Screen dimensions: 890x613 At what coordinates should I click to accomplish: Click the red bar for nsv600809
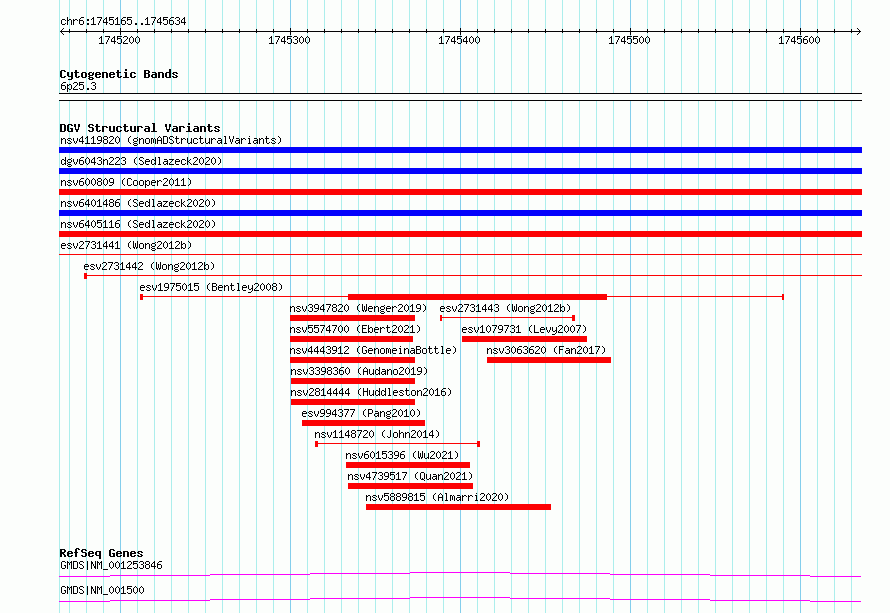[460, 192]
